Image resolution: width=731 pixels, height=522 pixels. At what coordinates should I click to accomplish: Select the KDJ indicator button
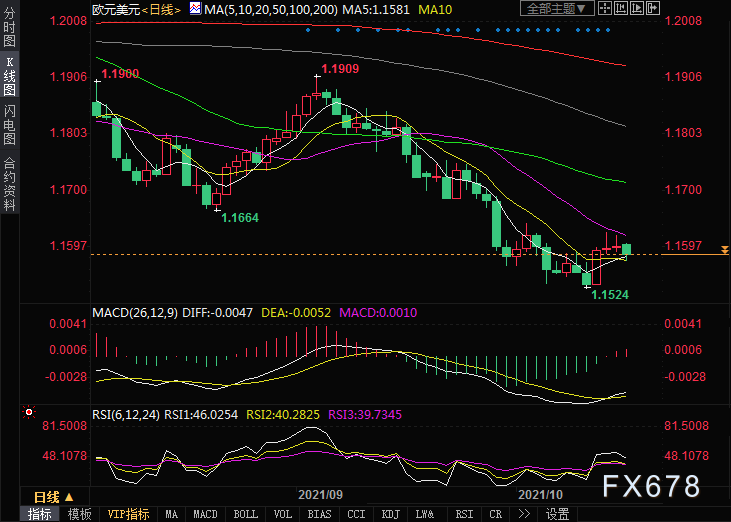tap(391, 514)
